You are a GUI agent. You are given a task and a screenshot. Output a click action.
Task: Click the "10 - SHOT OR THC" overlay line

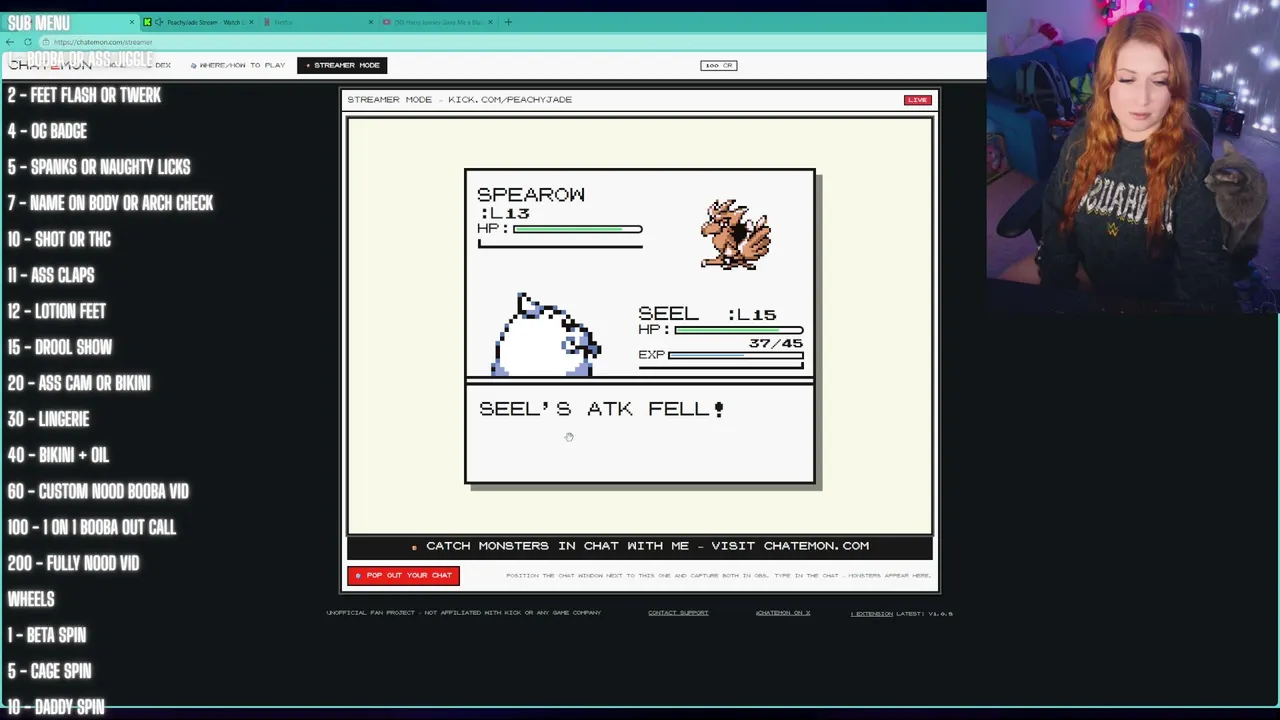[x=59, y=239]
